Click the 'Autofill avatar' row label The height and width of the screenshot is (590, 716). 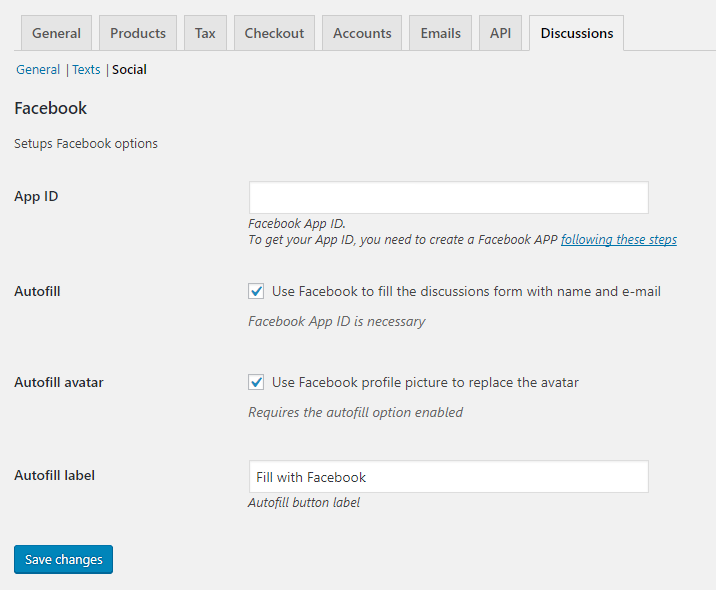pos(59,382)
